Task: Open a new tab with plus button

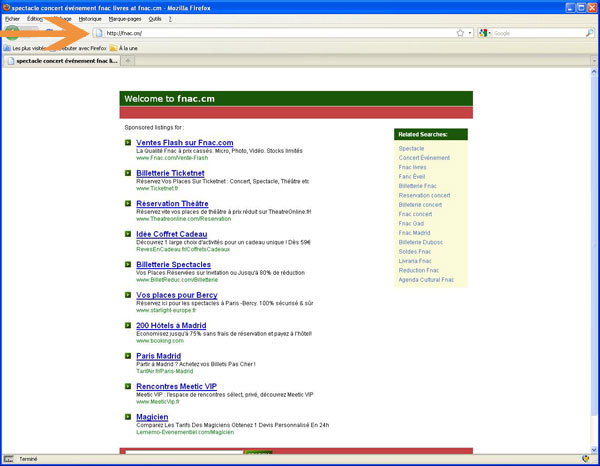Action: pos(128,61)
